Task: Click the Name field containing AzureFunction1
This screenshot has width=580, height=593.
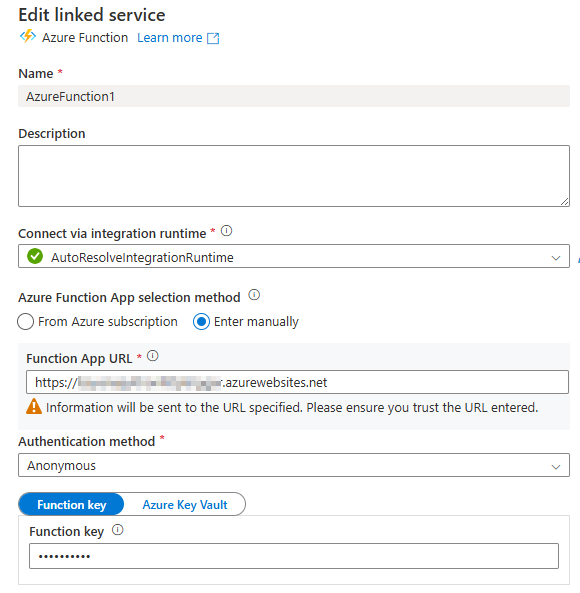Action: tap(294, 96)
